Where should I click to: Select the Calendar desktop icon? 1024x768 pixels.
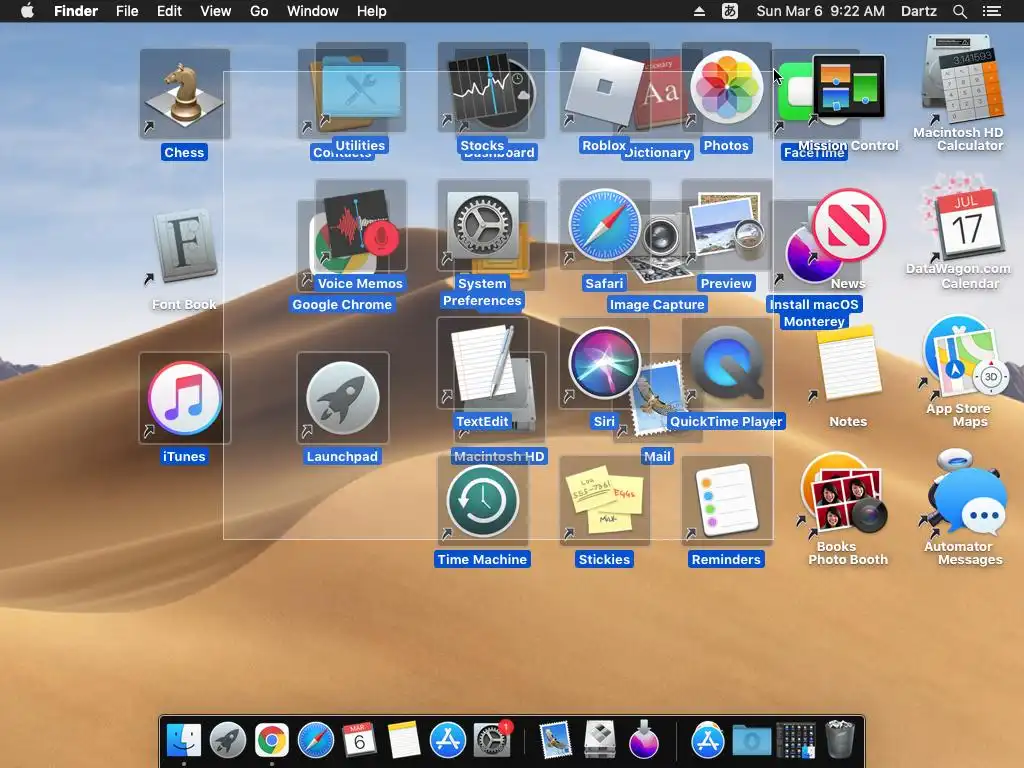[970, 222]
